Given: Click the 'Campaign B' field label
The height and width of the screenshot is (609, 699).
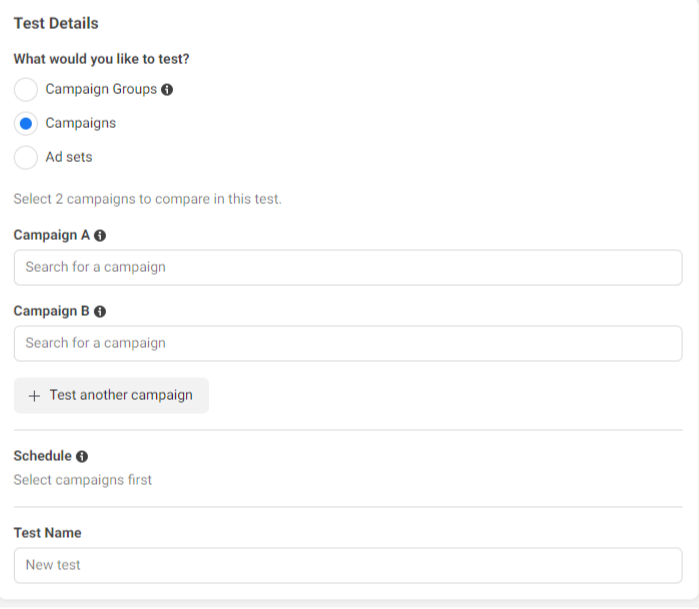Looking at the screenshot, I should (x=52, y=311).
